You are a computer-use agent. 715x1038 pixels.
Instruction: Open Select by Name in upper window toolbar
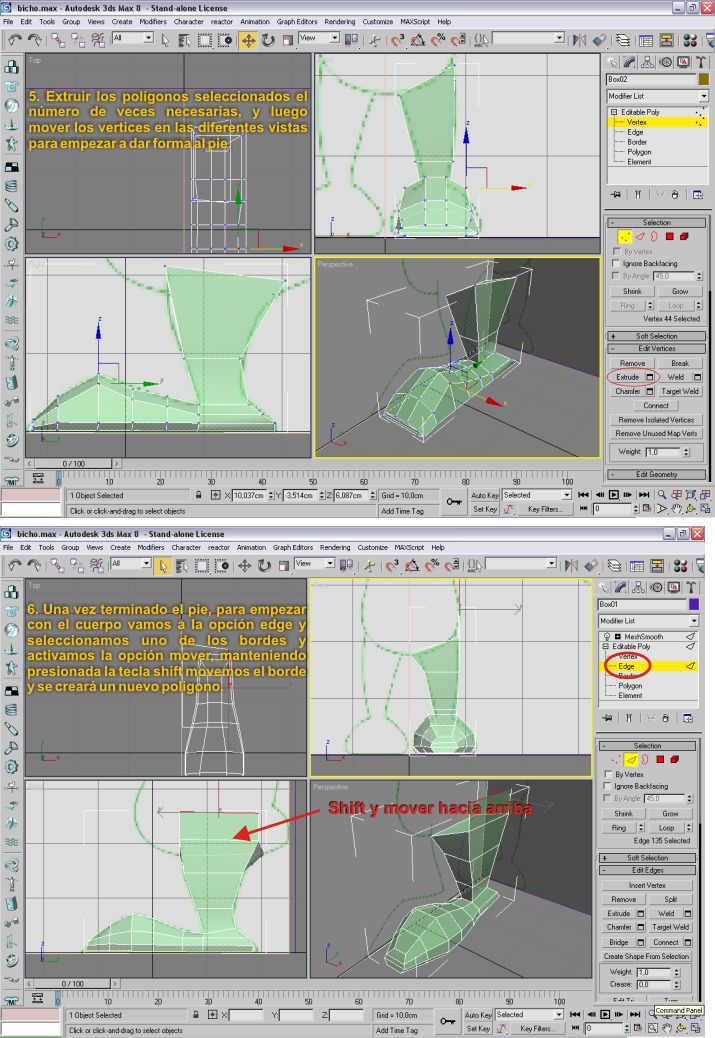pyautogui.click(x=185, y=40)
